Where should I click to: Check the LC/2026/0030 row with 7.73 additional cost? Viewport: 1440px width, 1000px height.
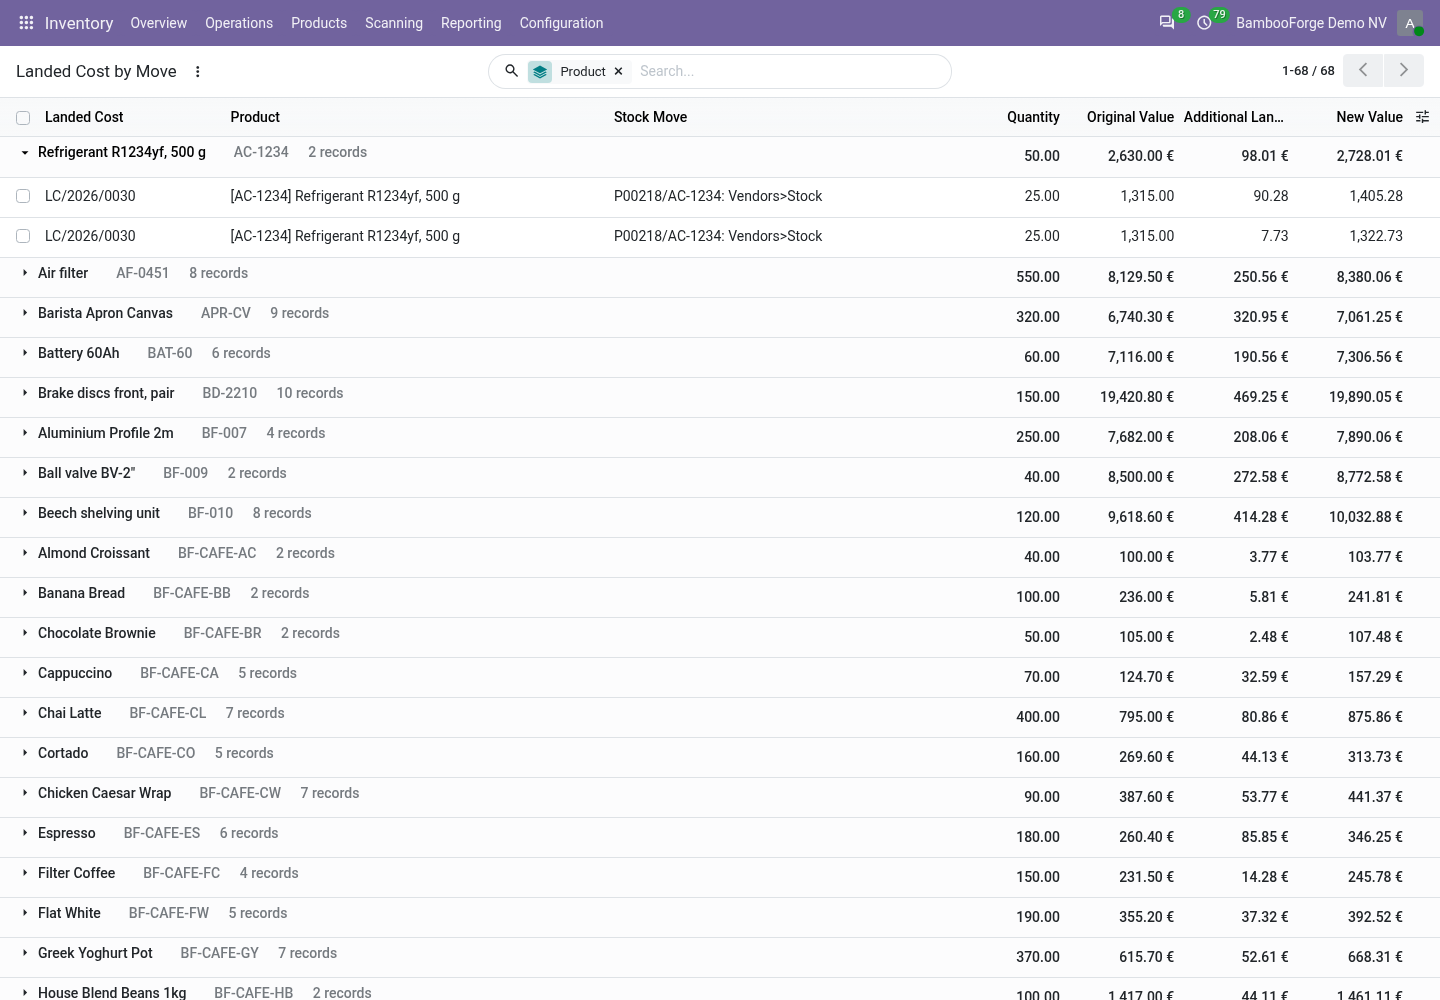click(x=23, y=236)
